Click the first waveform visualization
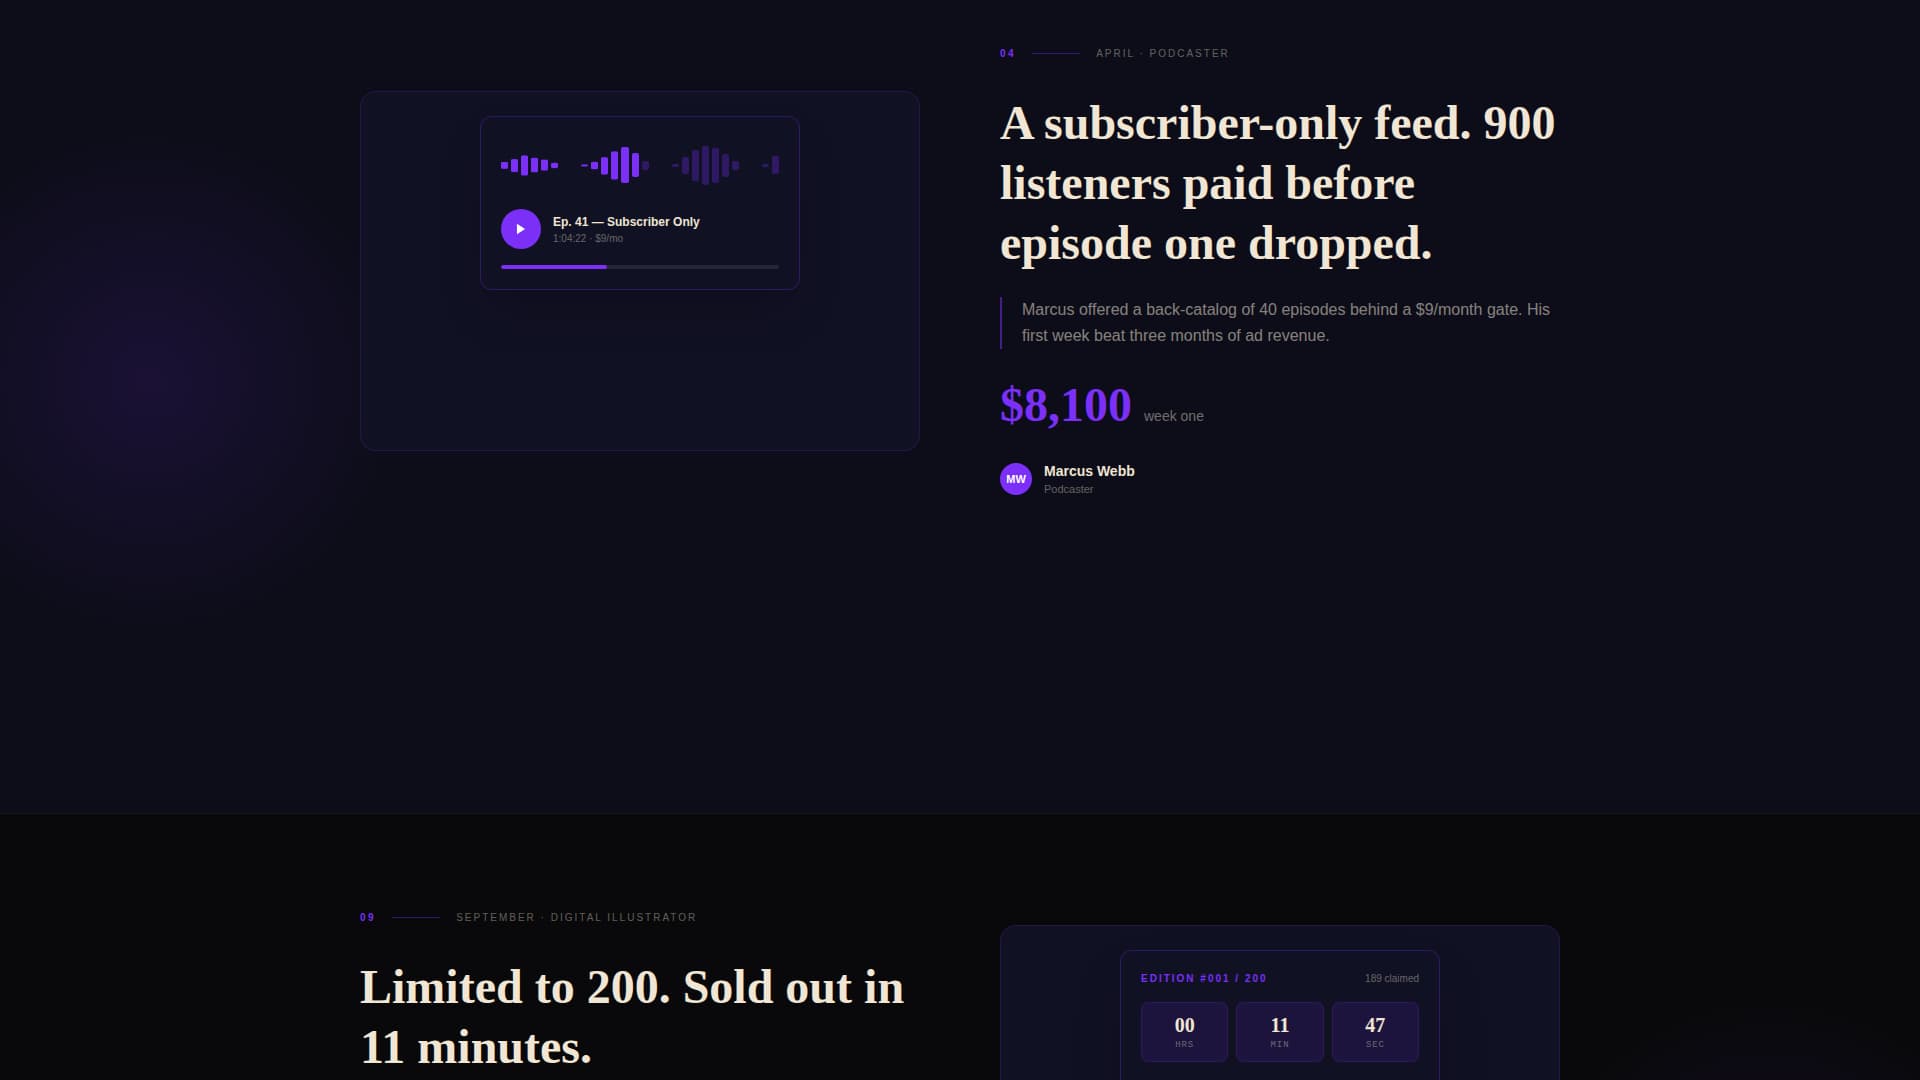The height and width of the screenshot is (1080, 1920). (527, 164)
